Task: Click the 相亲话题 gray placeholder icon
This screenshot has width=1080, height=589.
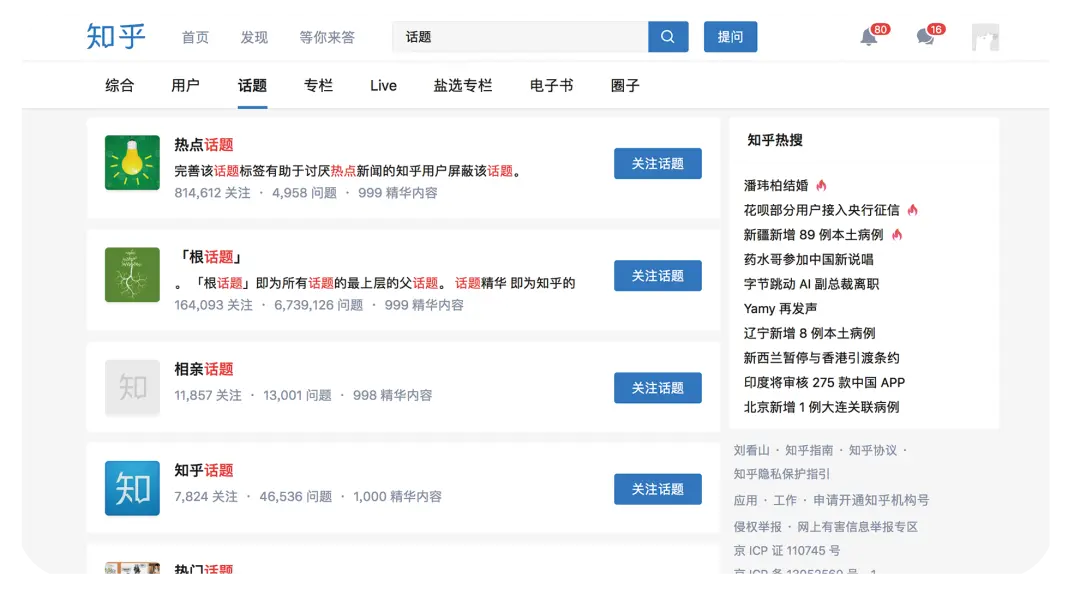Action: point(132,387)
